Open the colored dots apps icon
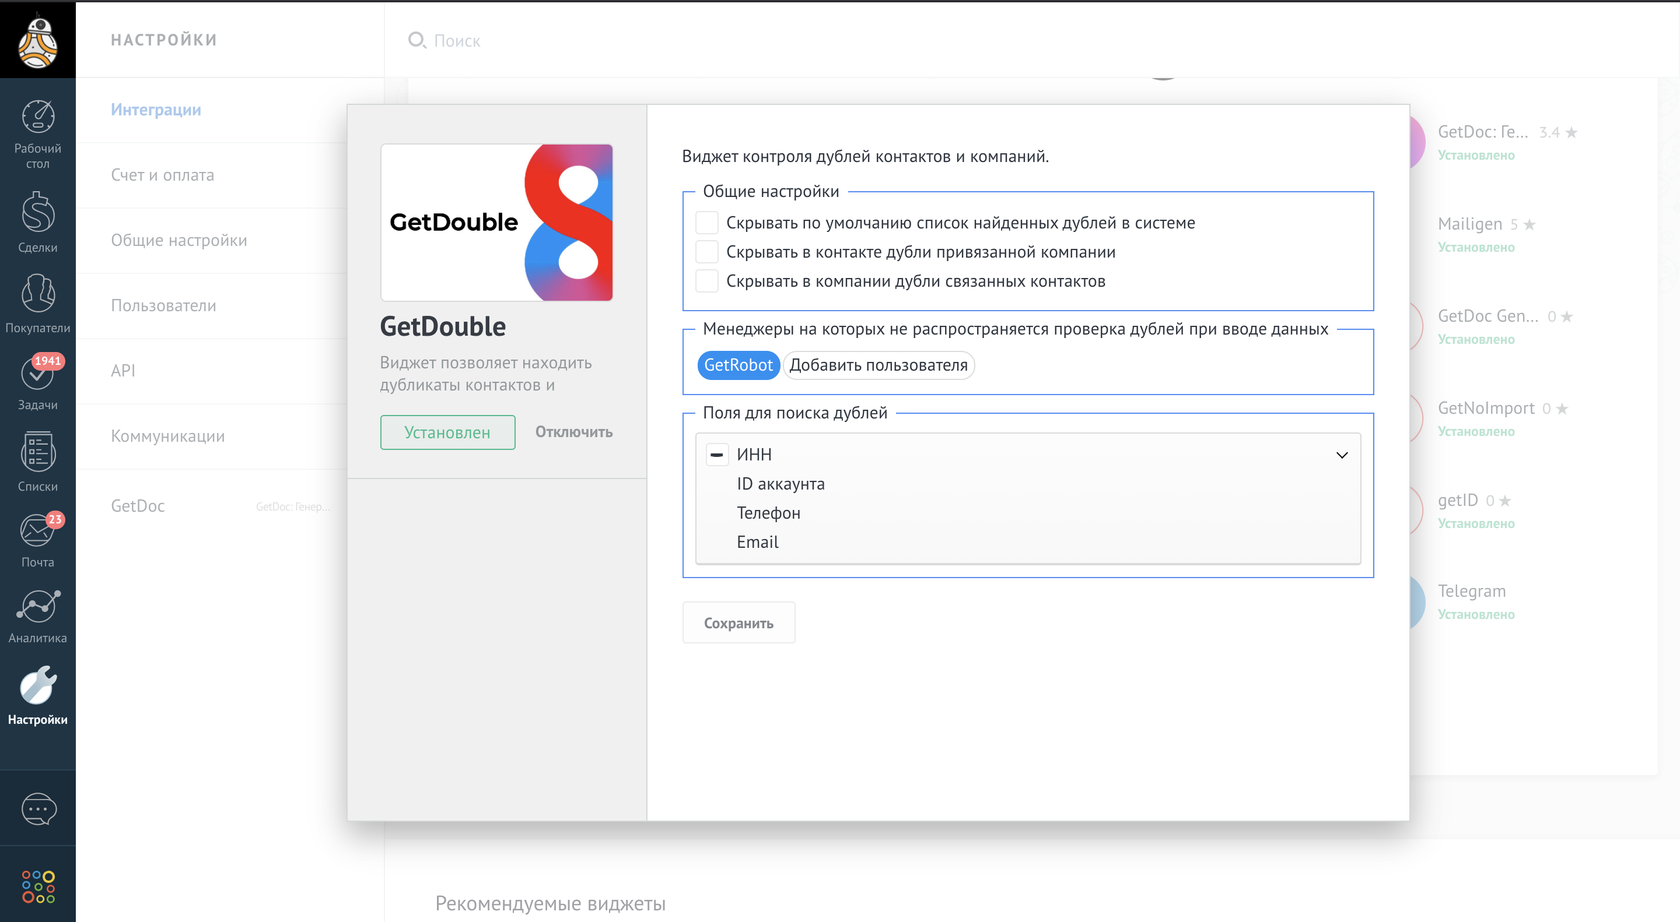 pyautogui.click(x=38, y=886)
